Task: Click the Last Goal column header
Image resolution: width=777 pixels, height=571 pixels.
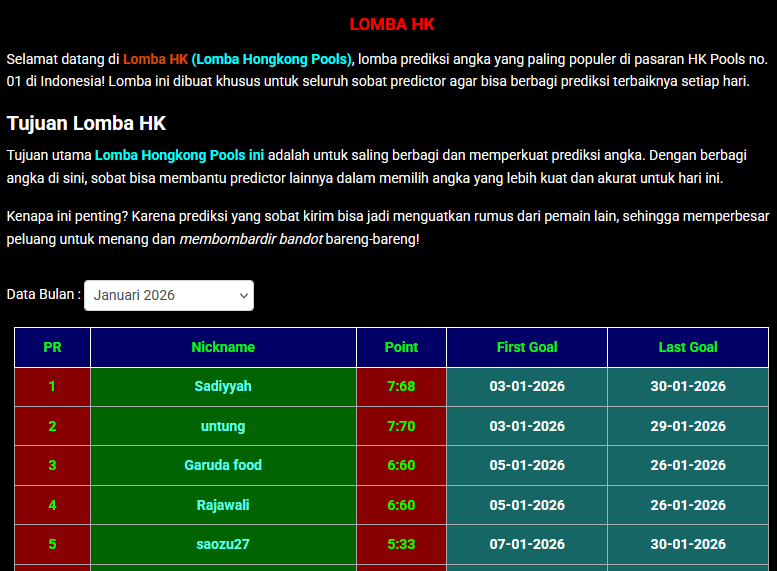Action: tap(688, 347)
